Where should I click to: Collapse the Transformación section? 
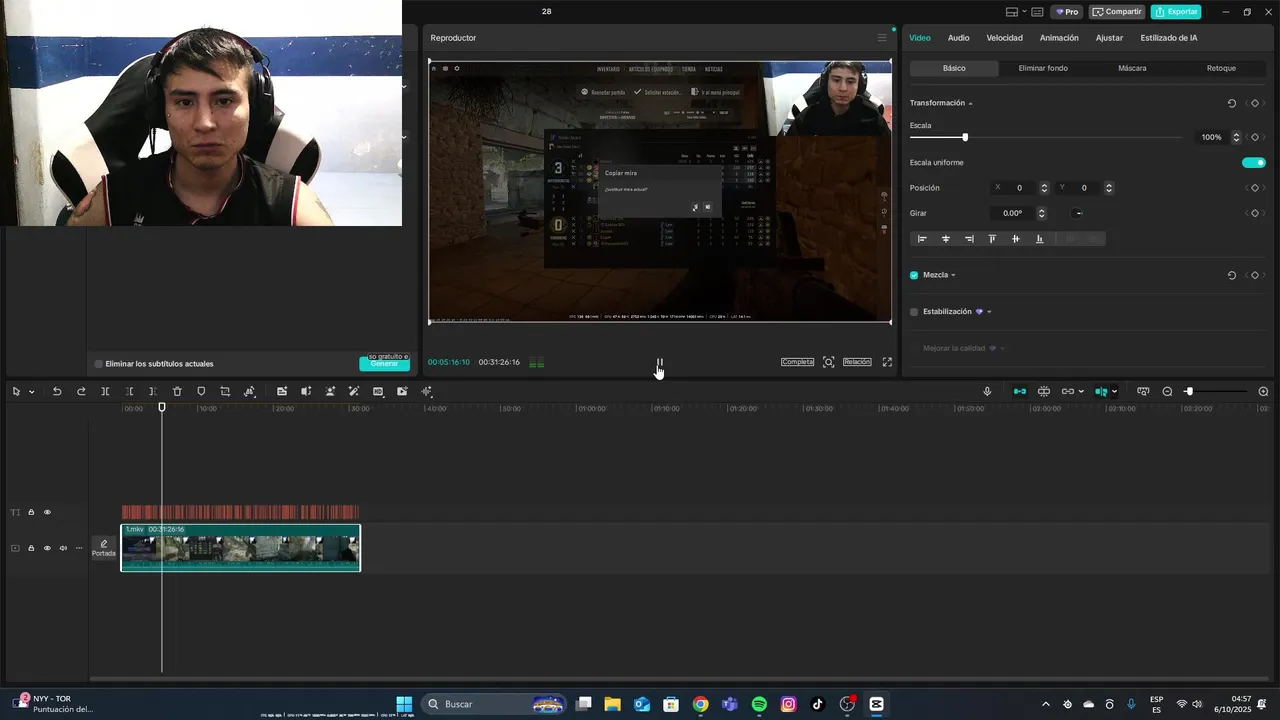tap(970, 103)
